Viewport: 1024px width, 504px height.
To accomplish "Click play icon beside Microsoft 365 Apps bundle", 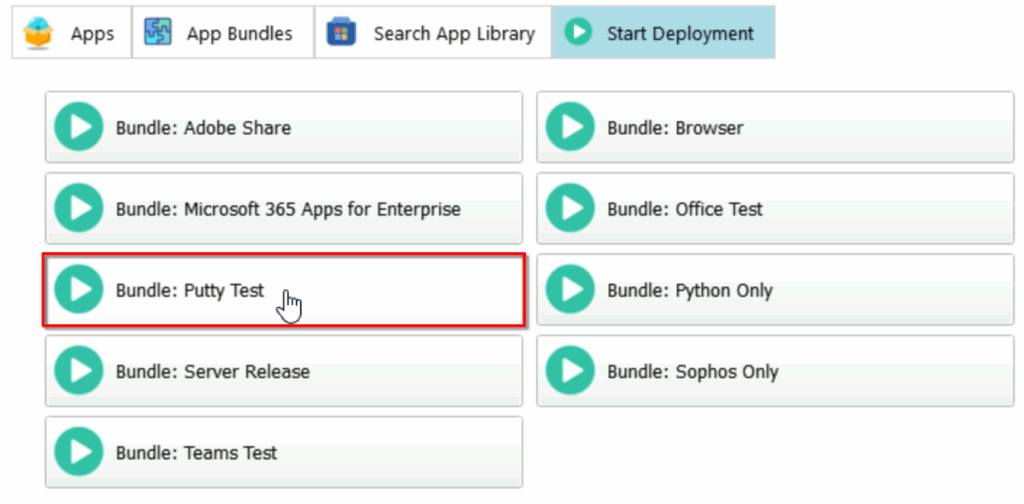I will [79, 209].
